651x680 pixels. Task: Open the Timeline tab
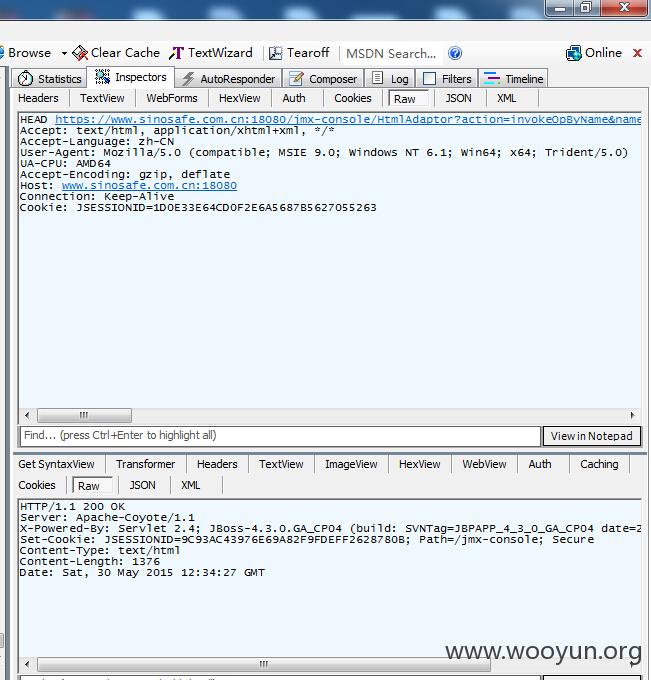tap(513, 78)
